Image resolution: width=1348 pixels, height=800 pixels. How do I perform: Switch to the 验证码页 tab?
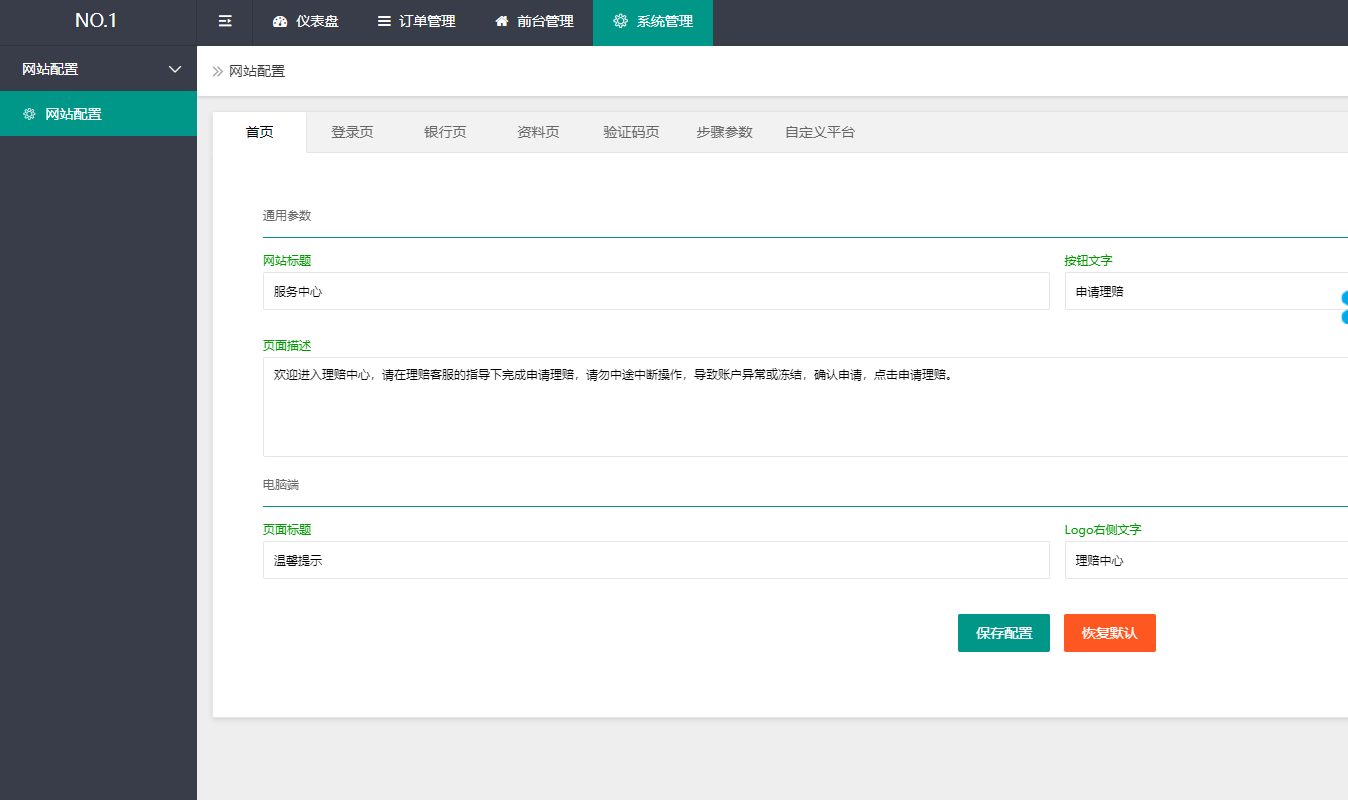(x=631, y=132)
